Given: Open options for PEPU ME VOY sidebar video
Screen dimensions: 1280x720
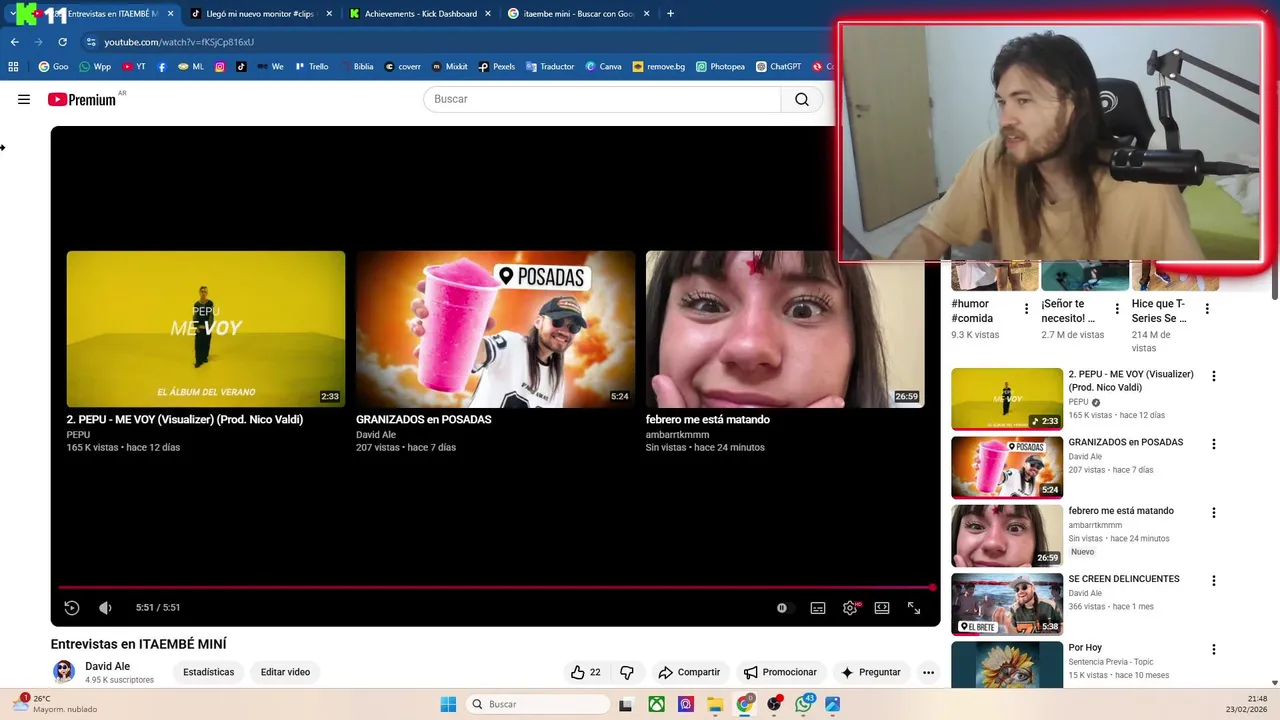Looking at the screenshot, I should [x=1214, y=377].
